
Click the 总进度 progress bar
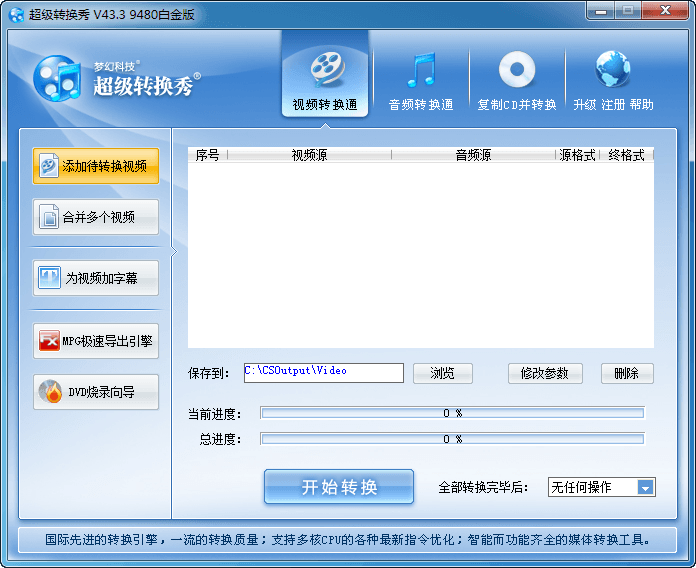(452, 439)
